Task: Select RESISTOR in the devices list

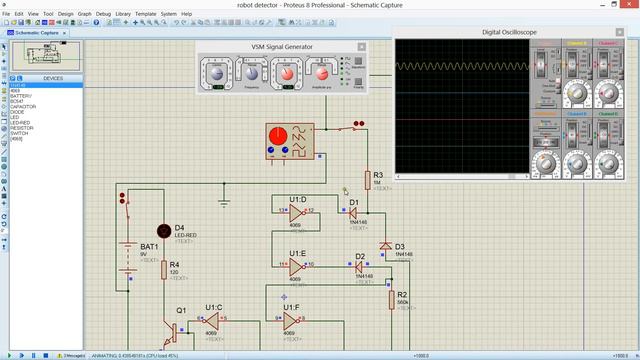Action: pyautogui.click(x=46, y=128)
